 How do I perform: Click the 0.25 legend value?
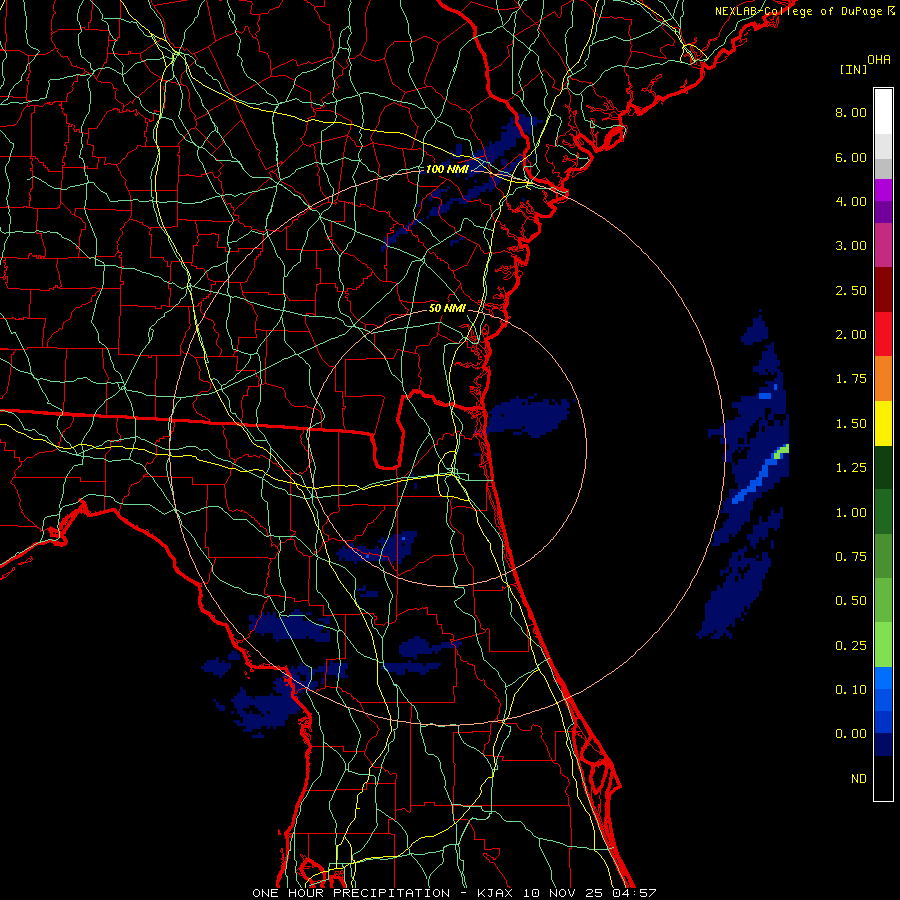851,646
